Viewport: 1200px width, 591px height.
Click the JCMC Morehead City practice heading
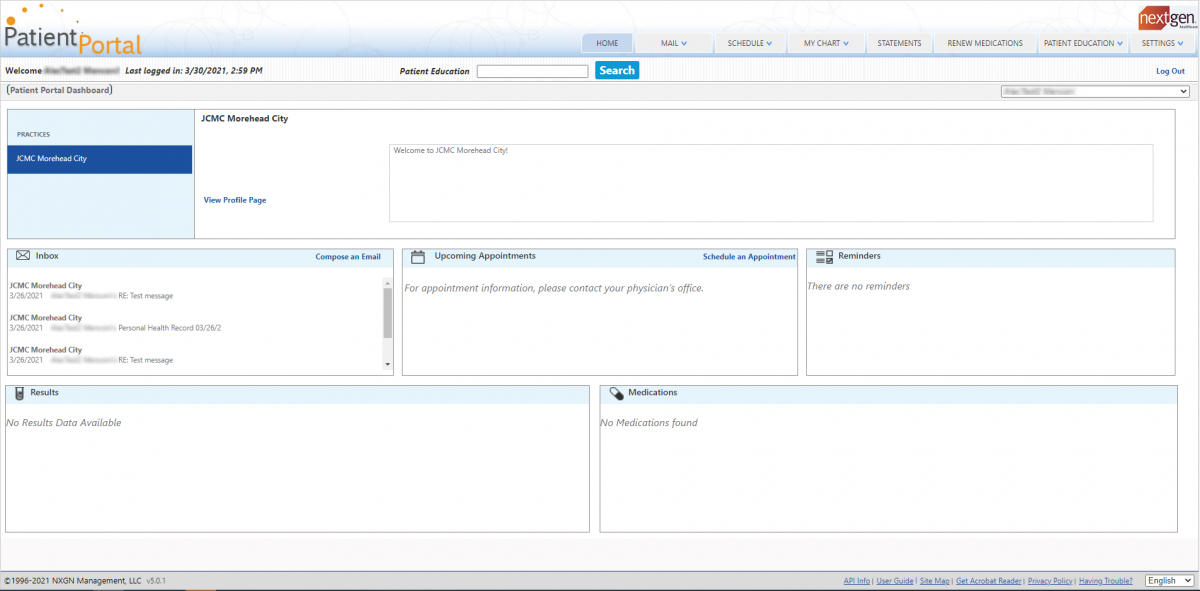[245, 119]
